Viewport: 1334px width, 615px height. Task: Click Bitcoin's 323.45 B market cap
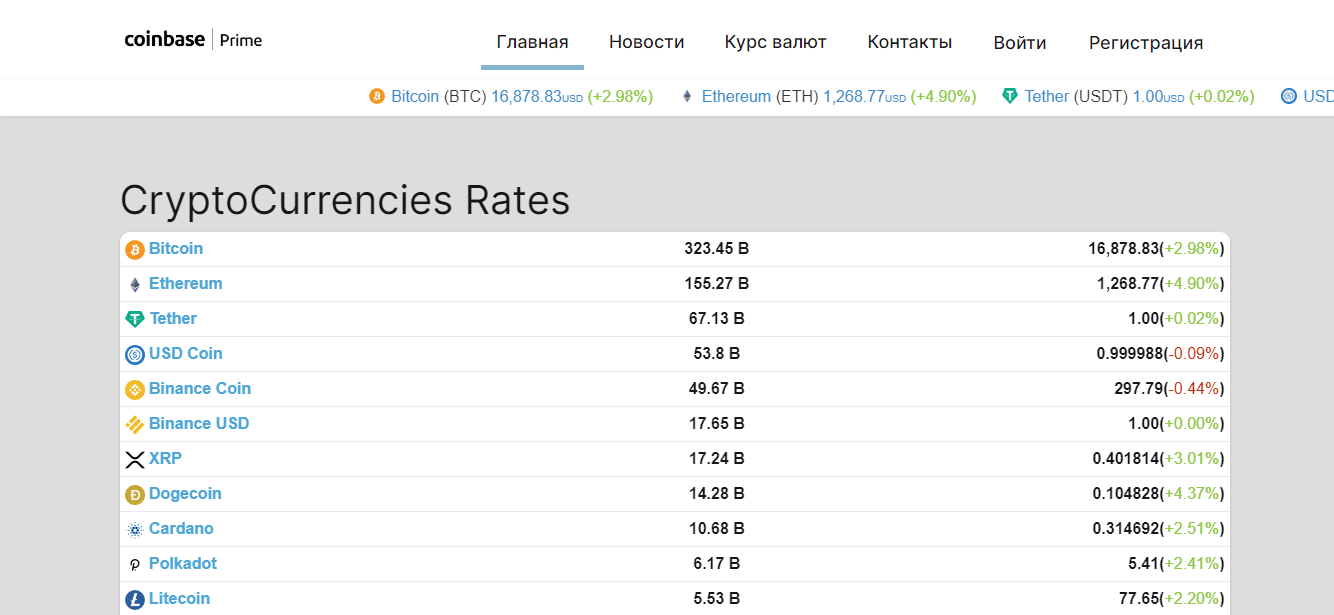click(x=717, y=248)
